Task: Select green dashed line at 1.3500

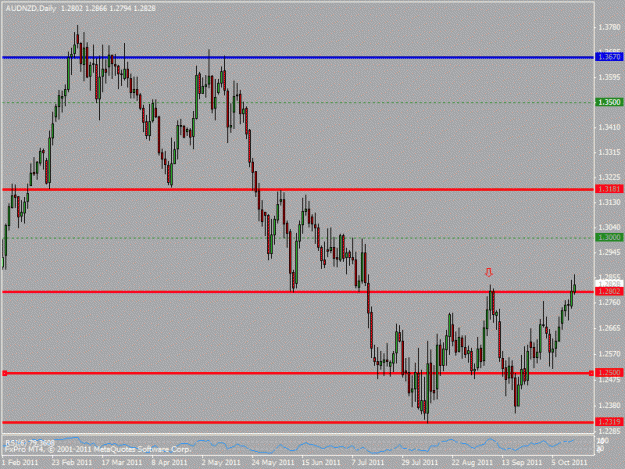Action: [x=298, y=103]
